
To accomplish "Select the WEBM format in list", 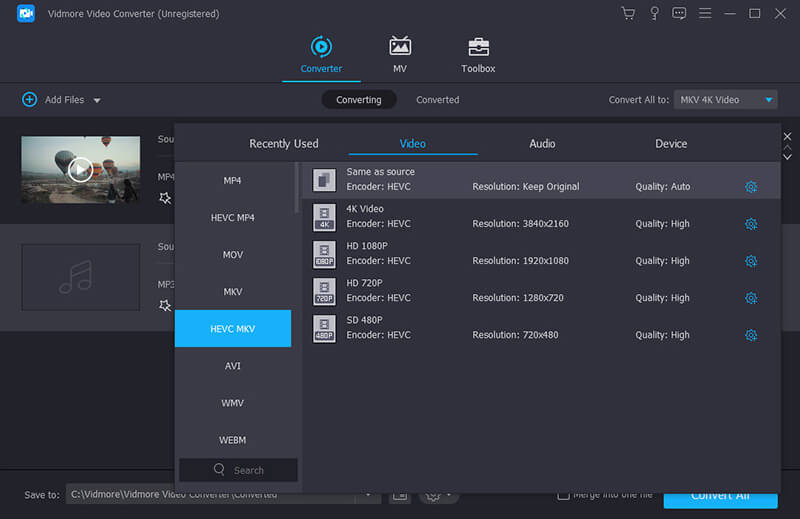I will pos(233,440).
